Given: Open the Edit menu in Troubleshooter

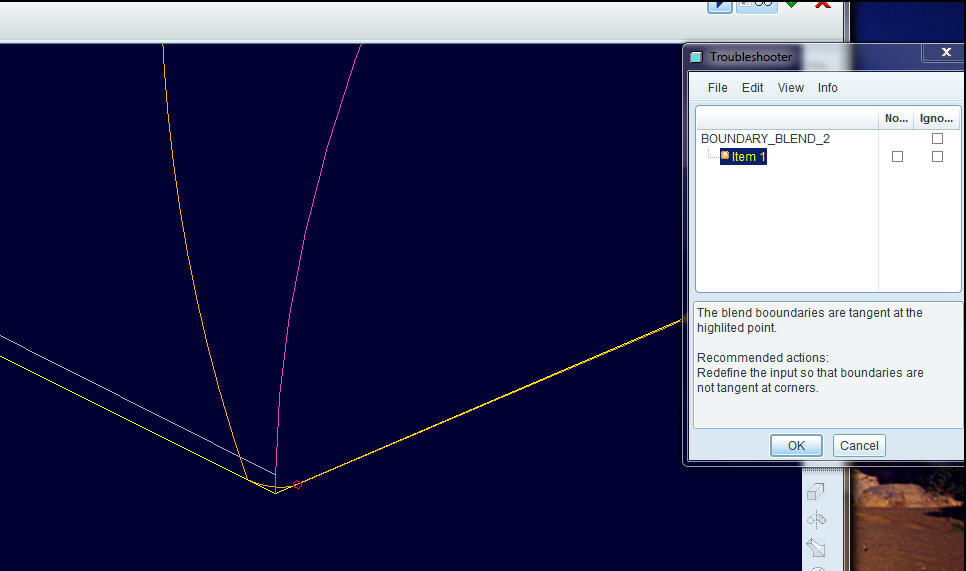Looking at the screenshot, I should [752, 88].
